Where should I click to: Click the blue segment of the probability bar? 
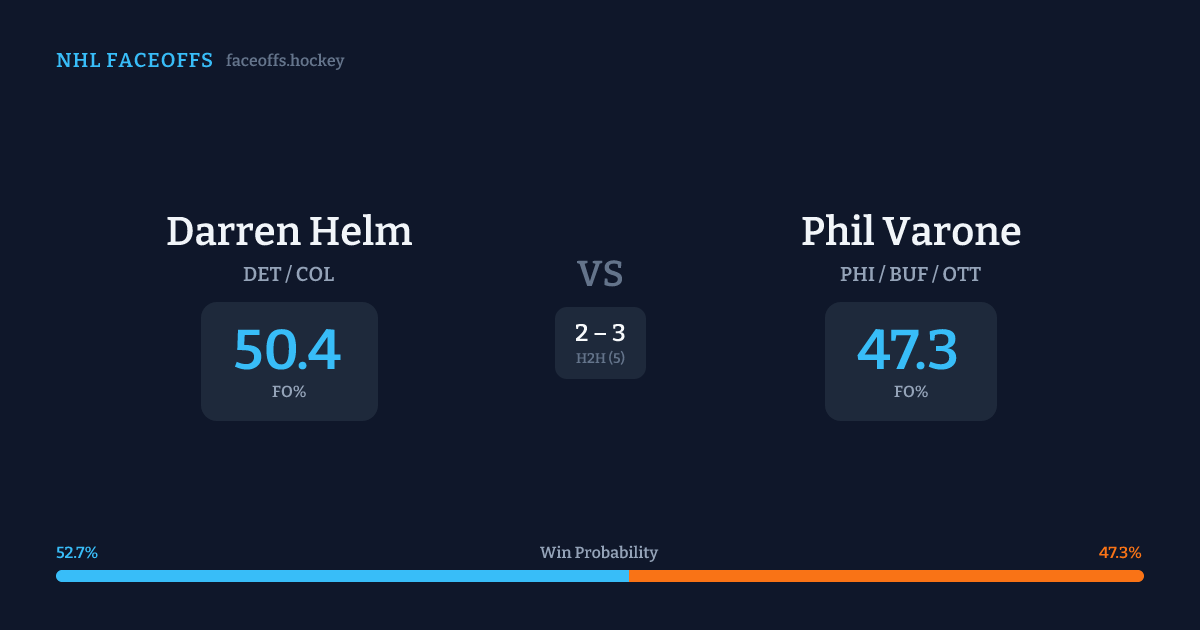pos(340,576)
